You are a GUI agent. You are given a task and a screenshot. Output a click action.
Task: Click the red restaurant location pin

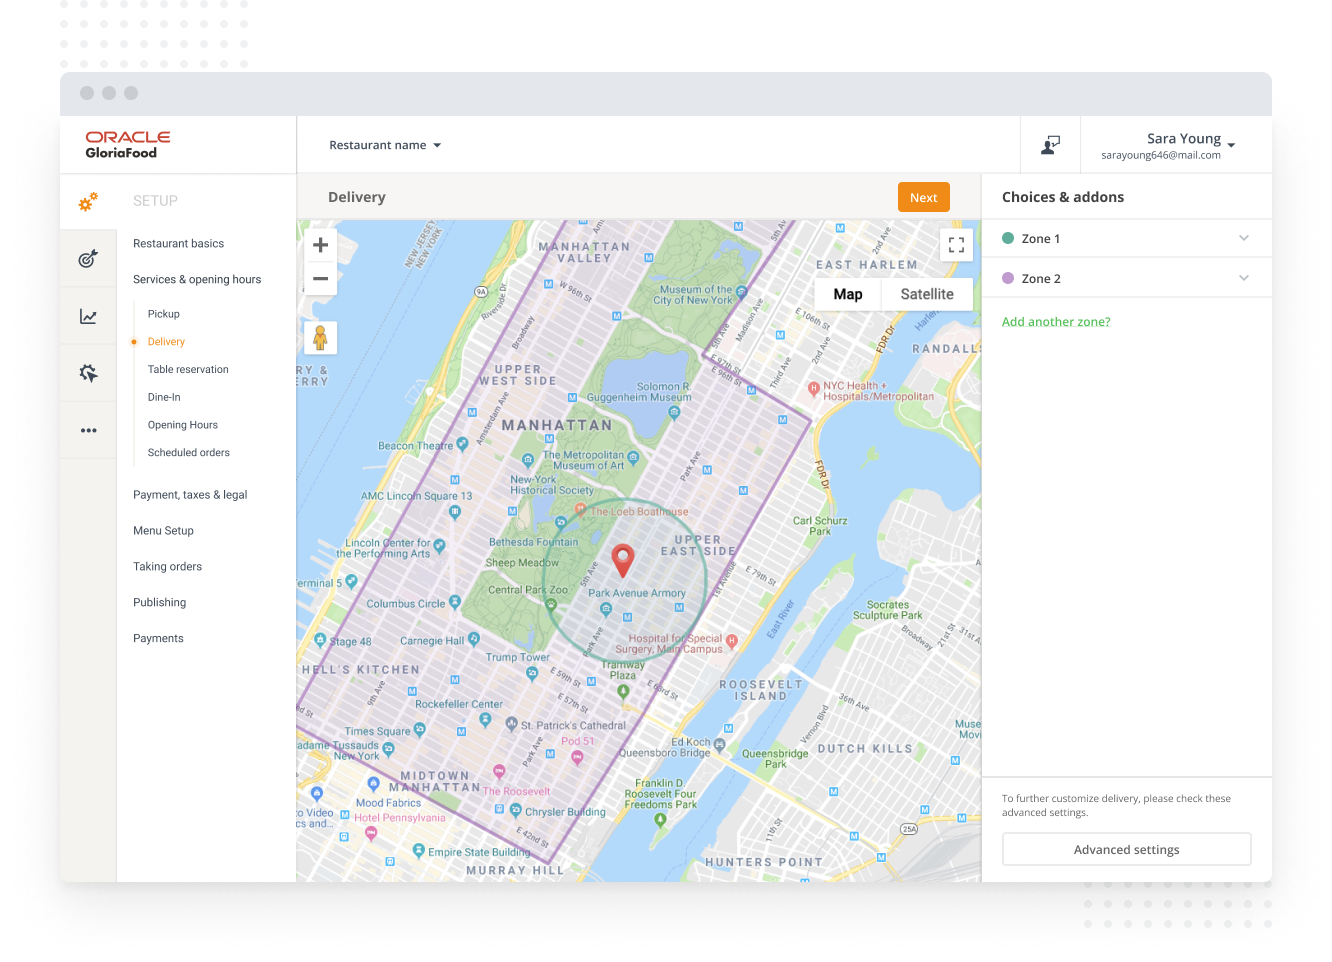coord(622,561)
